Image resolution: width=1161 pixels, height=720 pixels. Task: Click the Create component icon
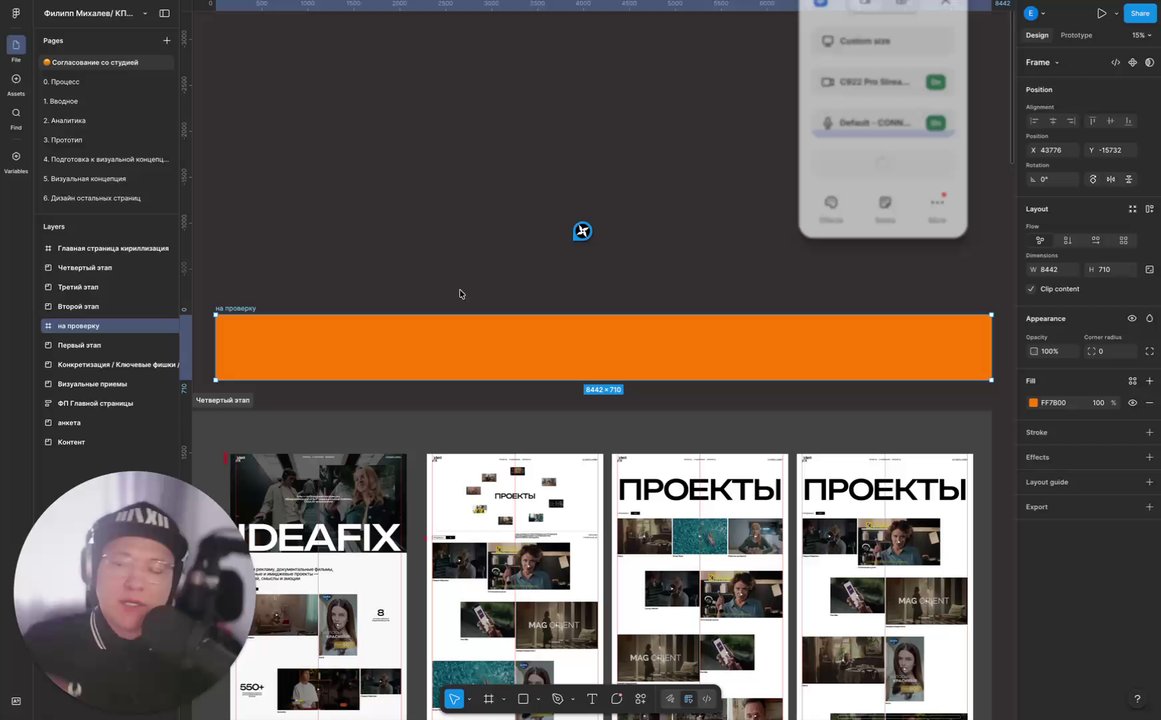1132,62
